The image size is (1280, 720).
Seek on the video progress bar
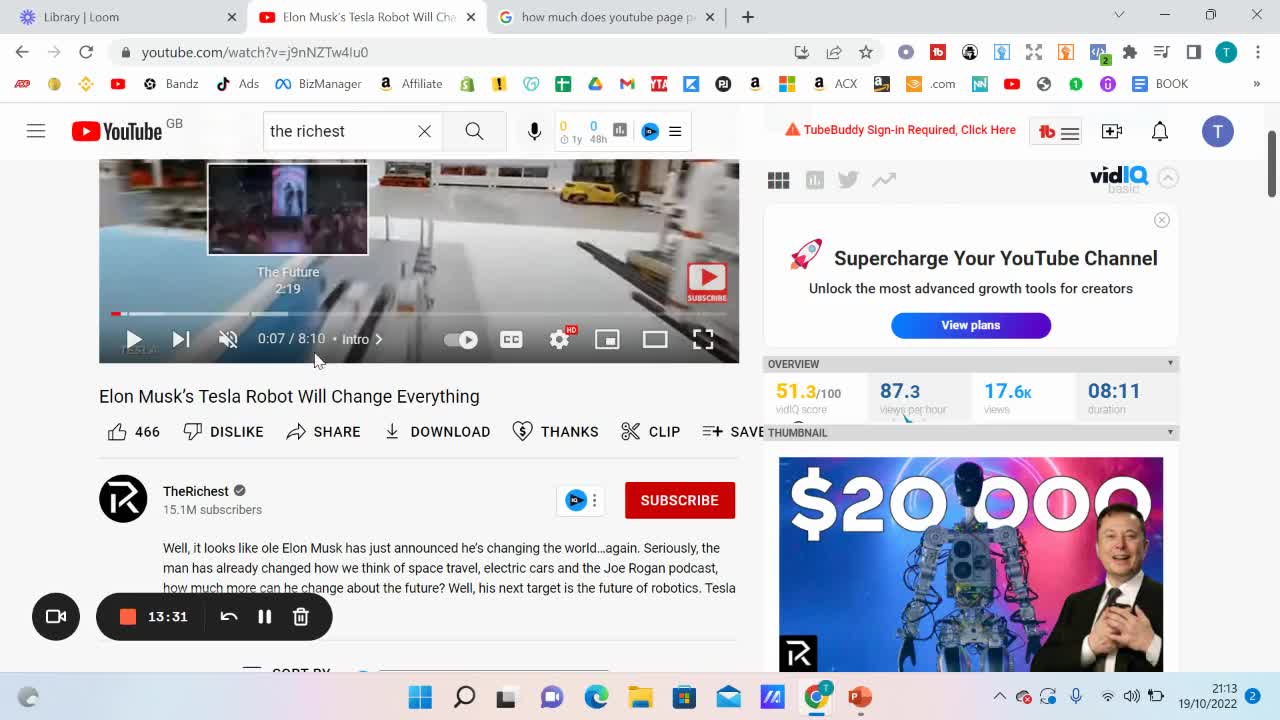click(419, 314)
